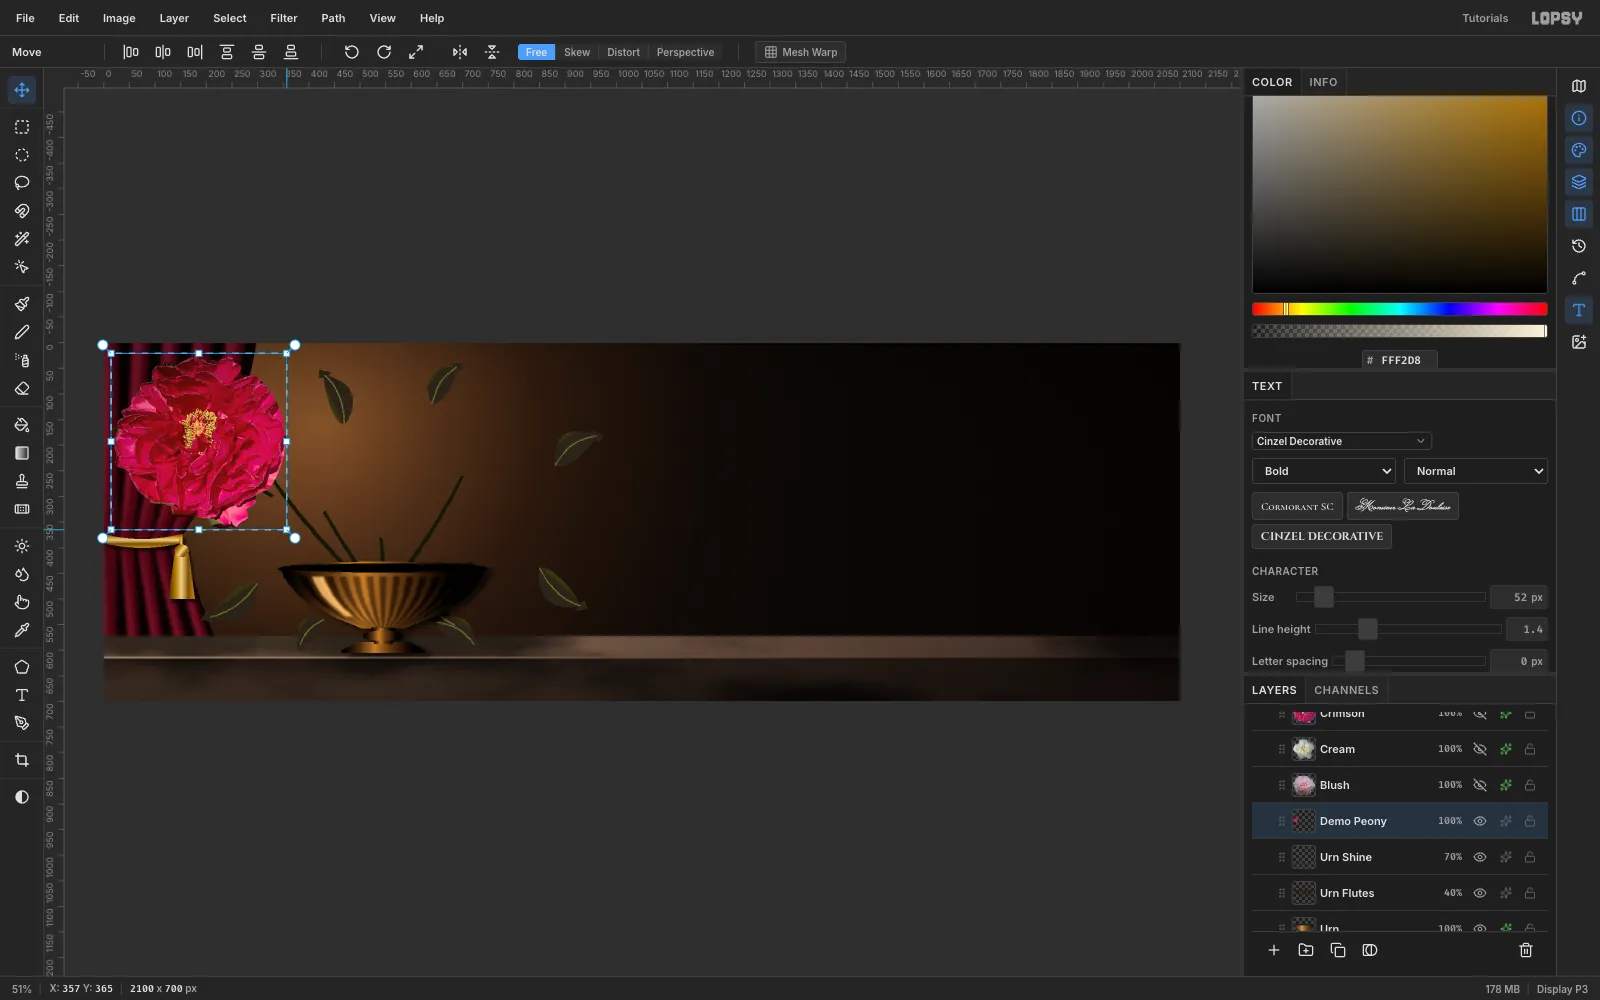Select the Urn Shine layer thumbnail

pos(1304,857)
